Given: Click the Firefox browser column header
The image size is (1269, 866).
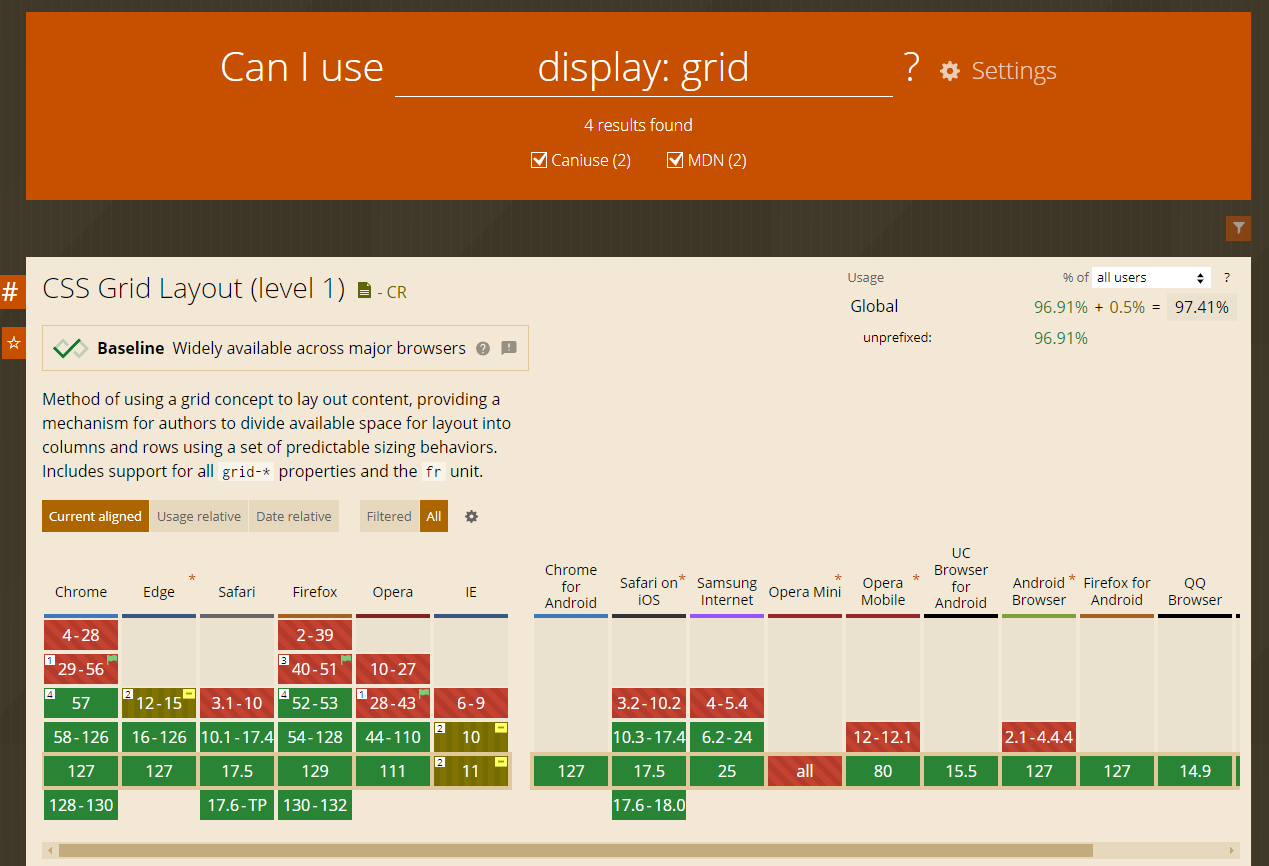Looking at the screenshot, I should click(x=315, y=592).
